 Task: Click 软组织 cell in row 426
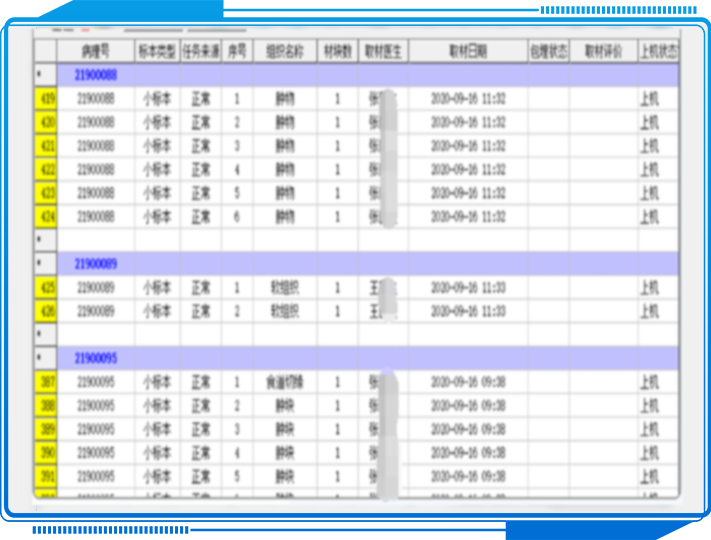286,311
